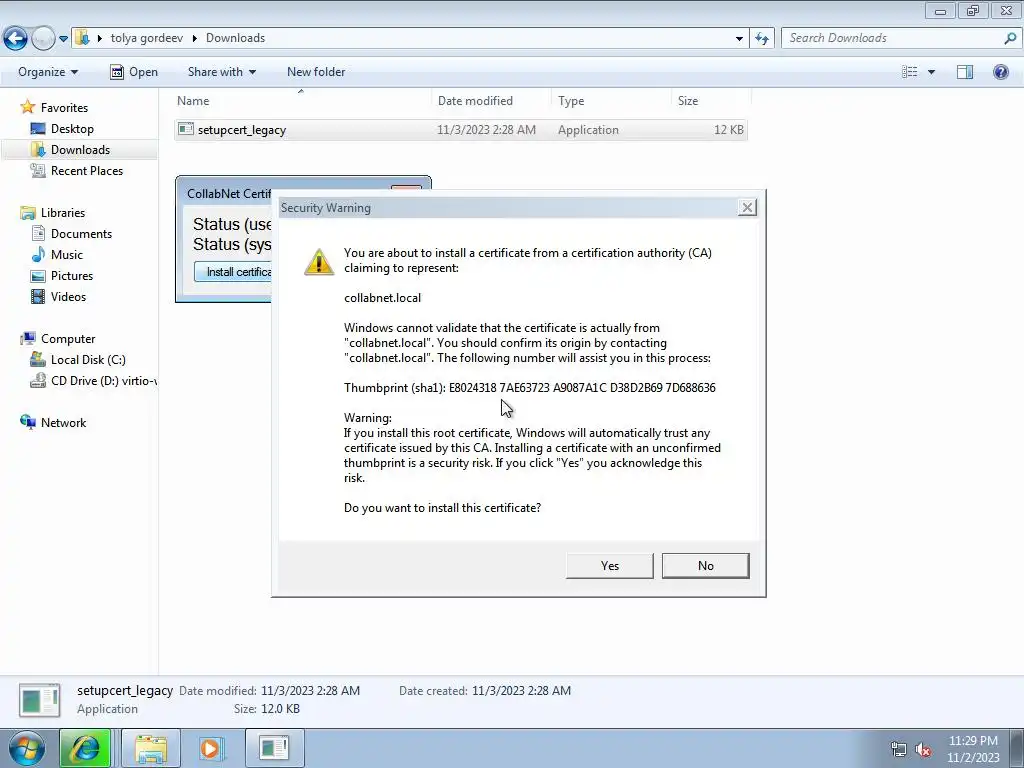Expand the view options dropdown arrow
Image resolution: width=1024 pixels, height=768 pixels.
pyautogui.click(x=931, y=72)
